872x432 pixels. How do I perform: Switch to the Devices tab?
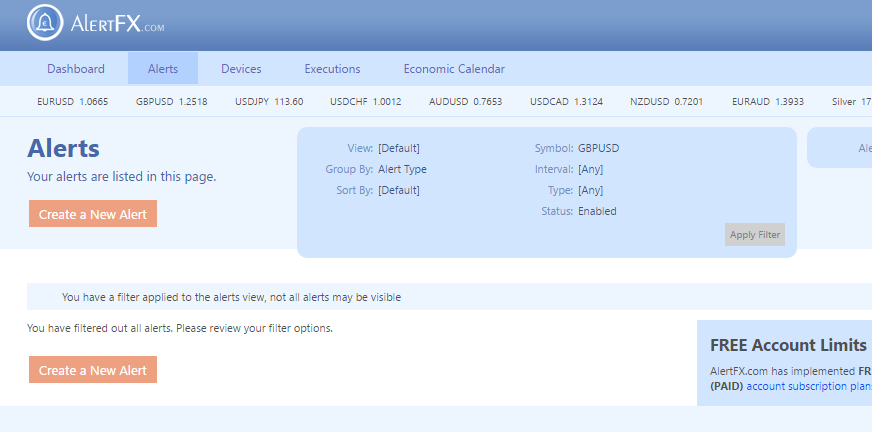tap(241, 69)
